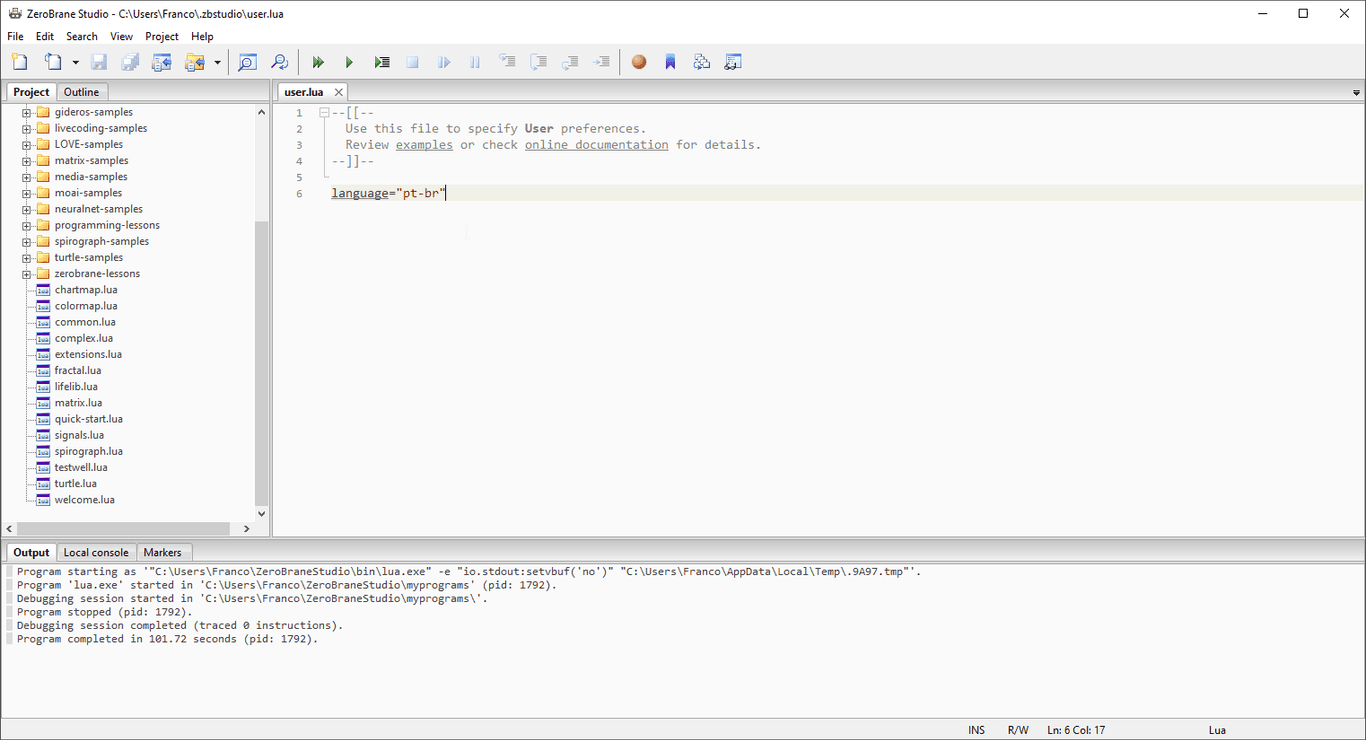
Task: Toggle a breakpoint with the red dot icon
Action: 639,61
